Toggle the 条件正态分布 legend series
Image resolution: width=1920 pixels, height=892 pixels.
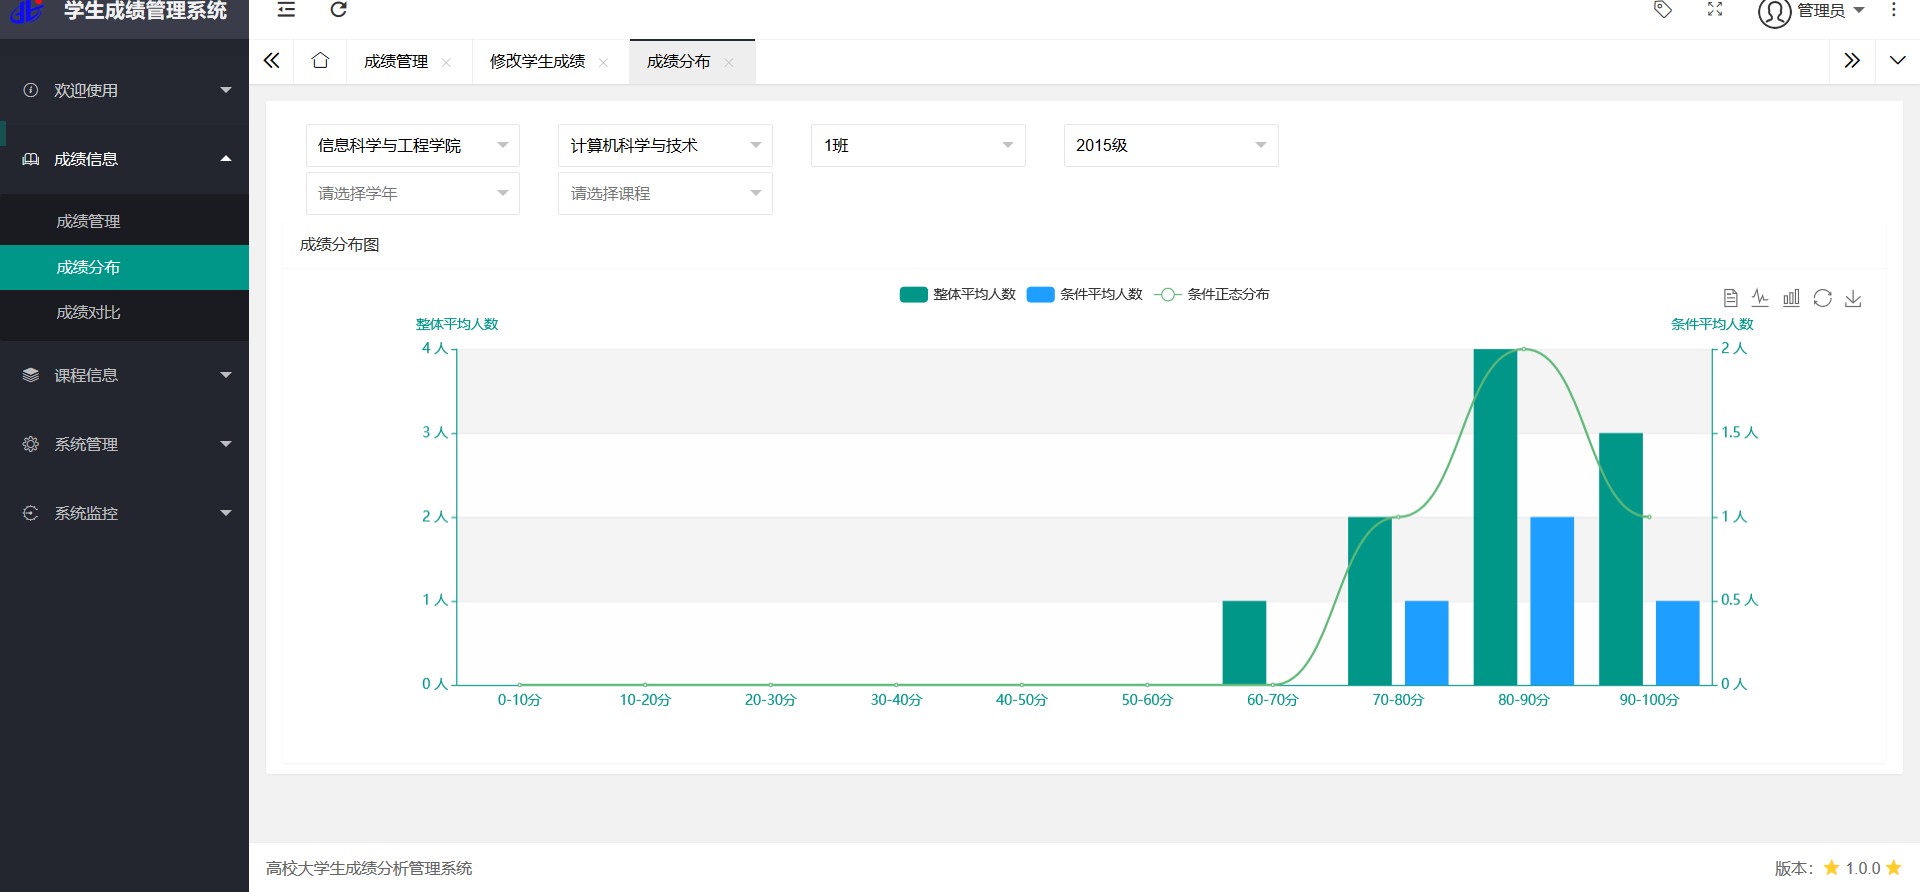pos(1212,294)
